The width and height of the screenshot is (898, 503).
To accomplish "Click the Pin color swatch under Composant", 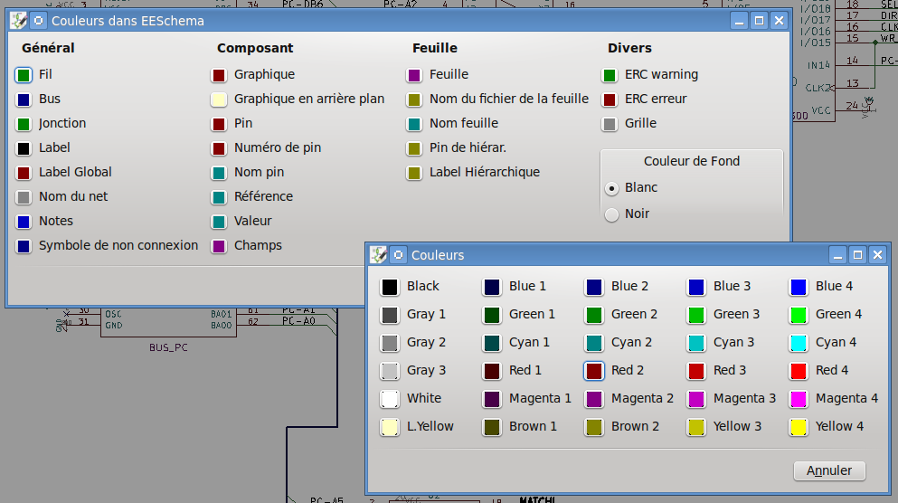I will coord(219,124).
